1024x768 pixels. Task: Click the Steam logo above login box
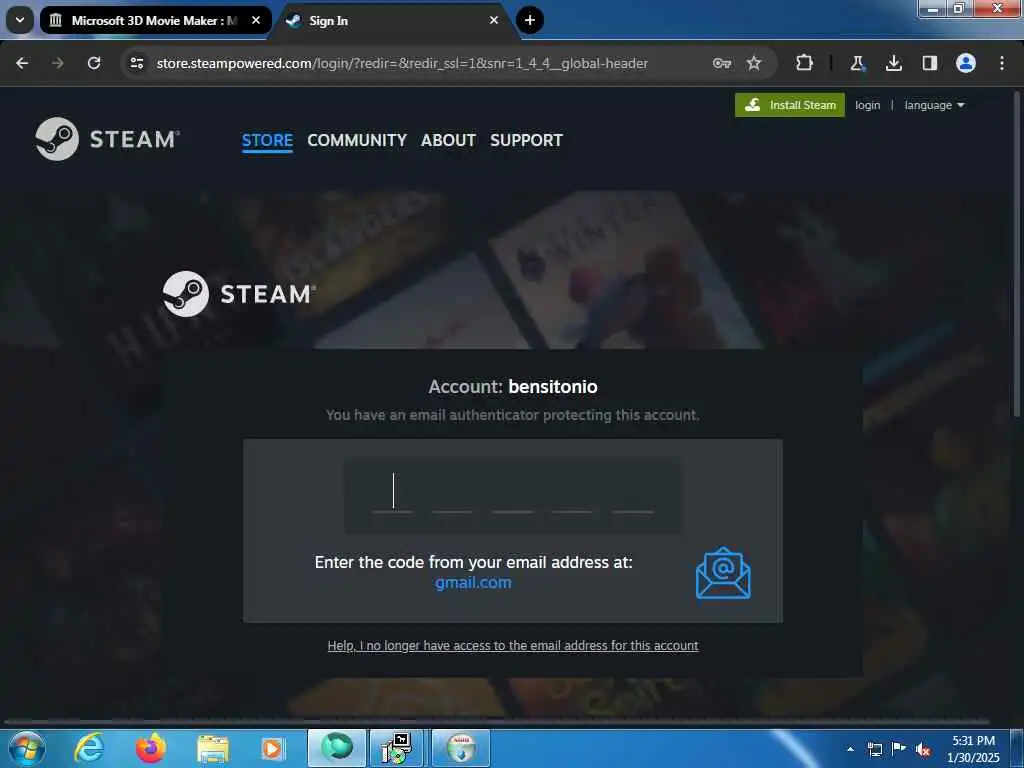click(x=239, y=294)
